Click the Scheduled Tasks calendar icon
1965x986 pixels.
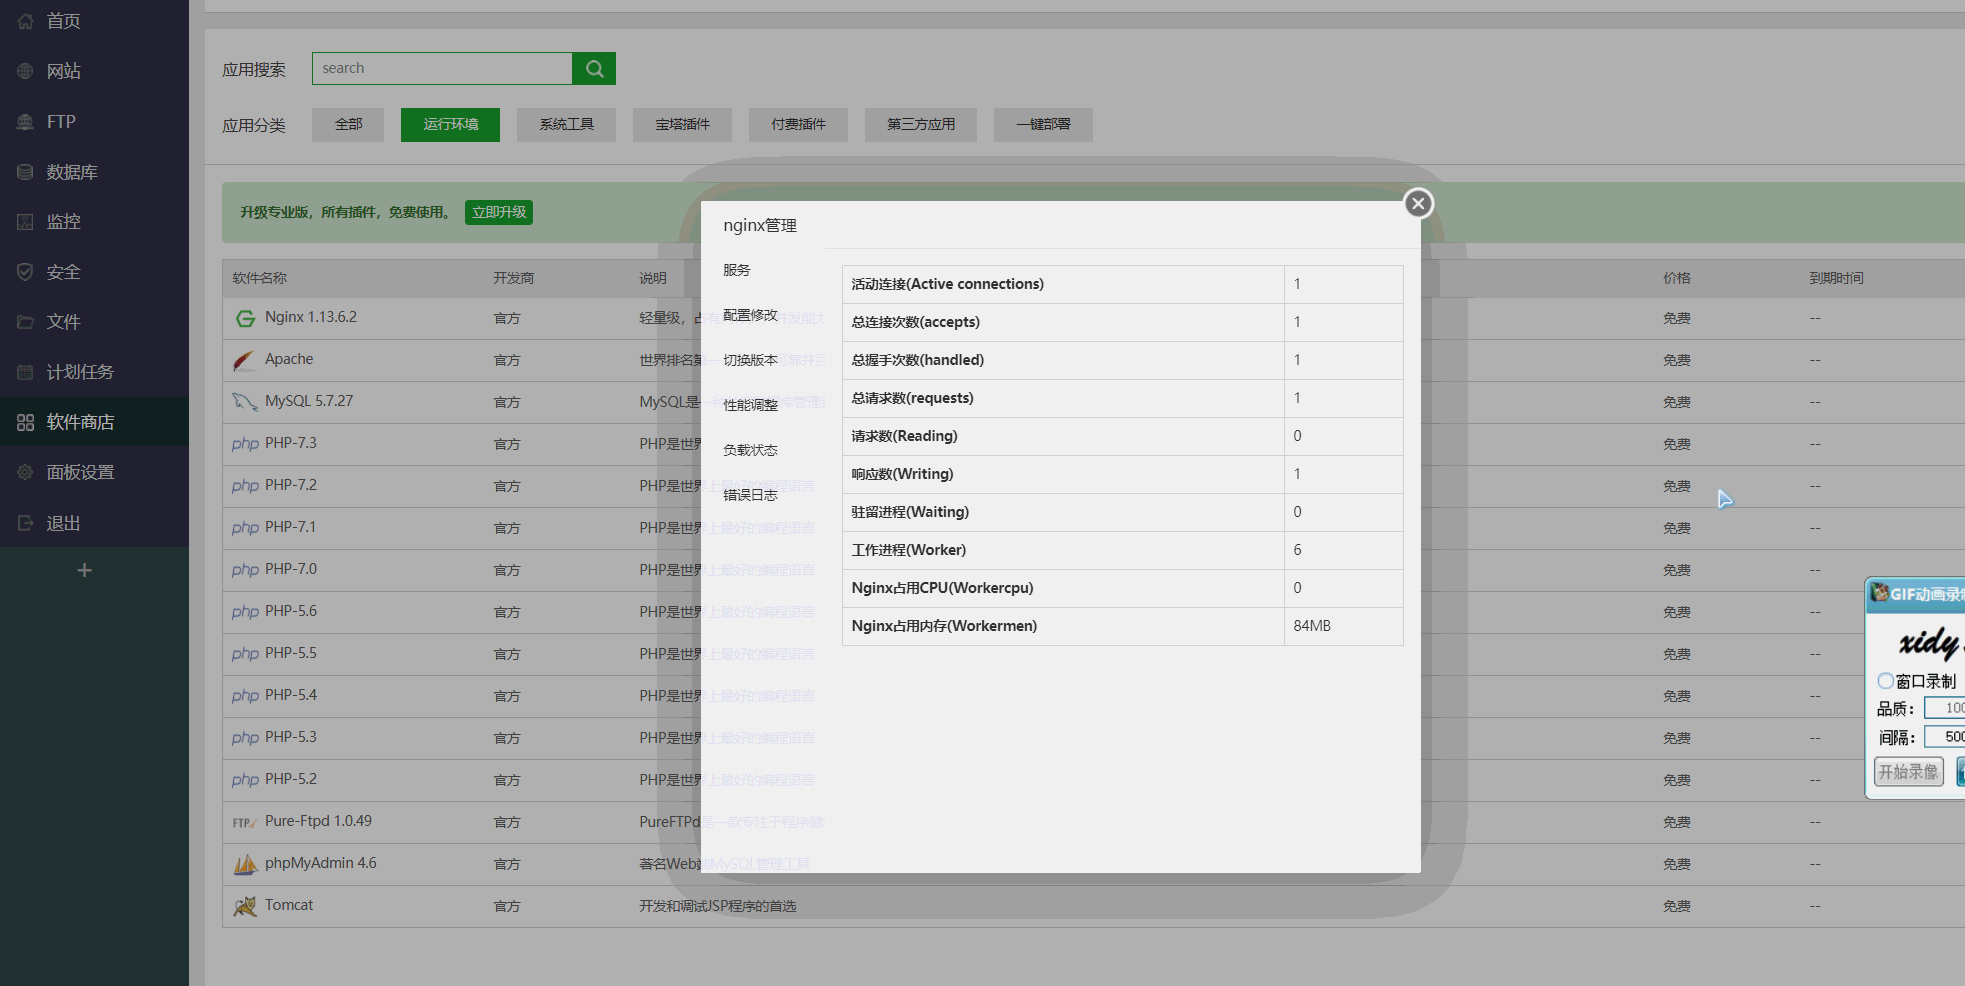pyautogui.click(x=25, y=372)
